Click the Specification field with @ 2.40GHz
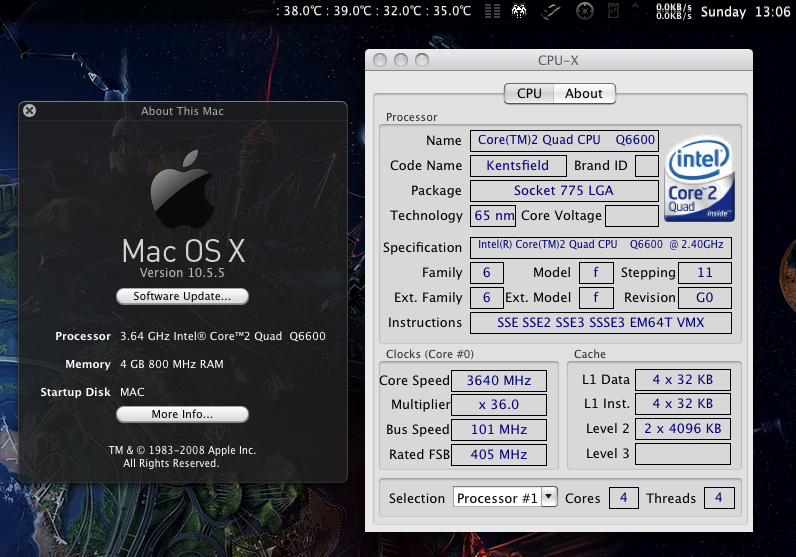The image size is (796, 557). click(x=601, y=247)
